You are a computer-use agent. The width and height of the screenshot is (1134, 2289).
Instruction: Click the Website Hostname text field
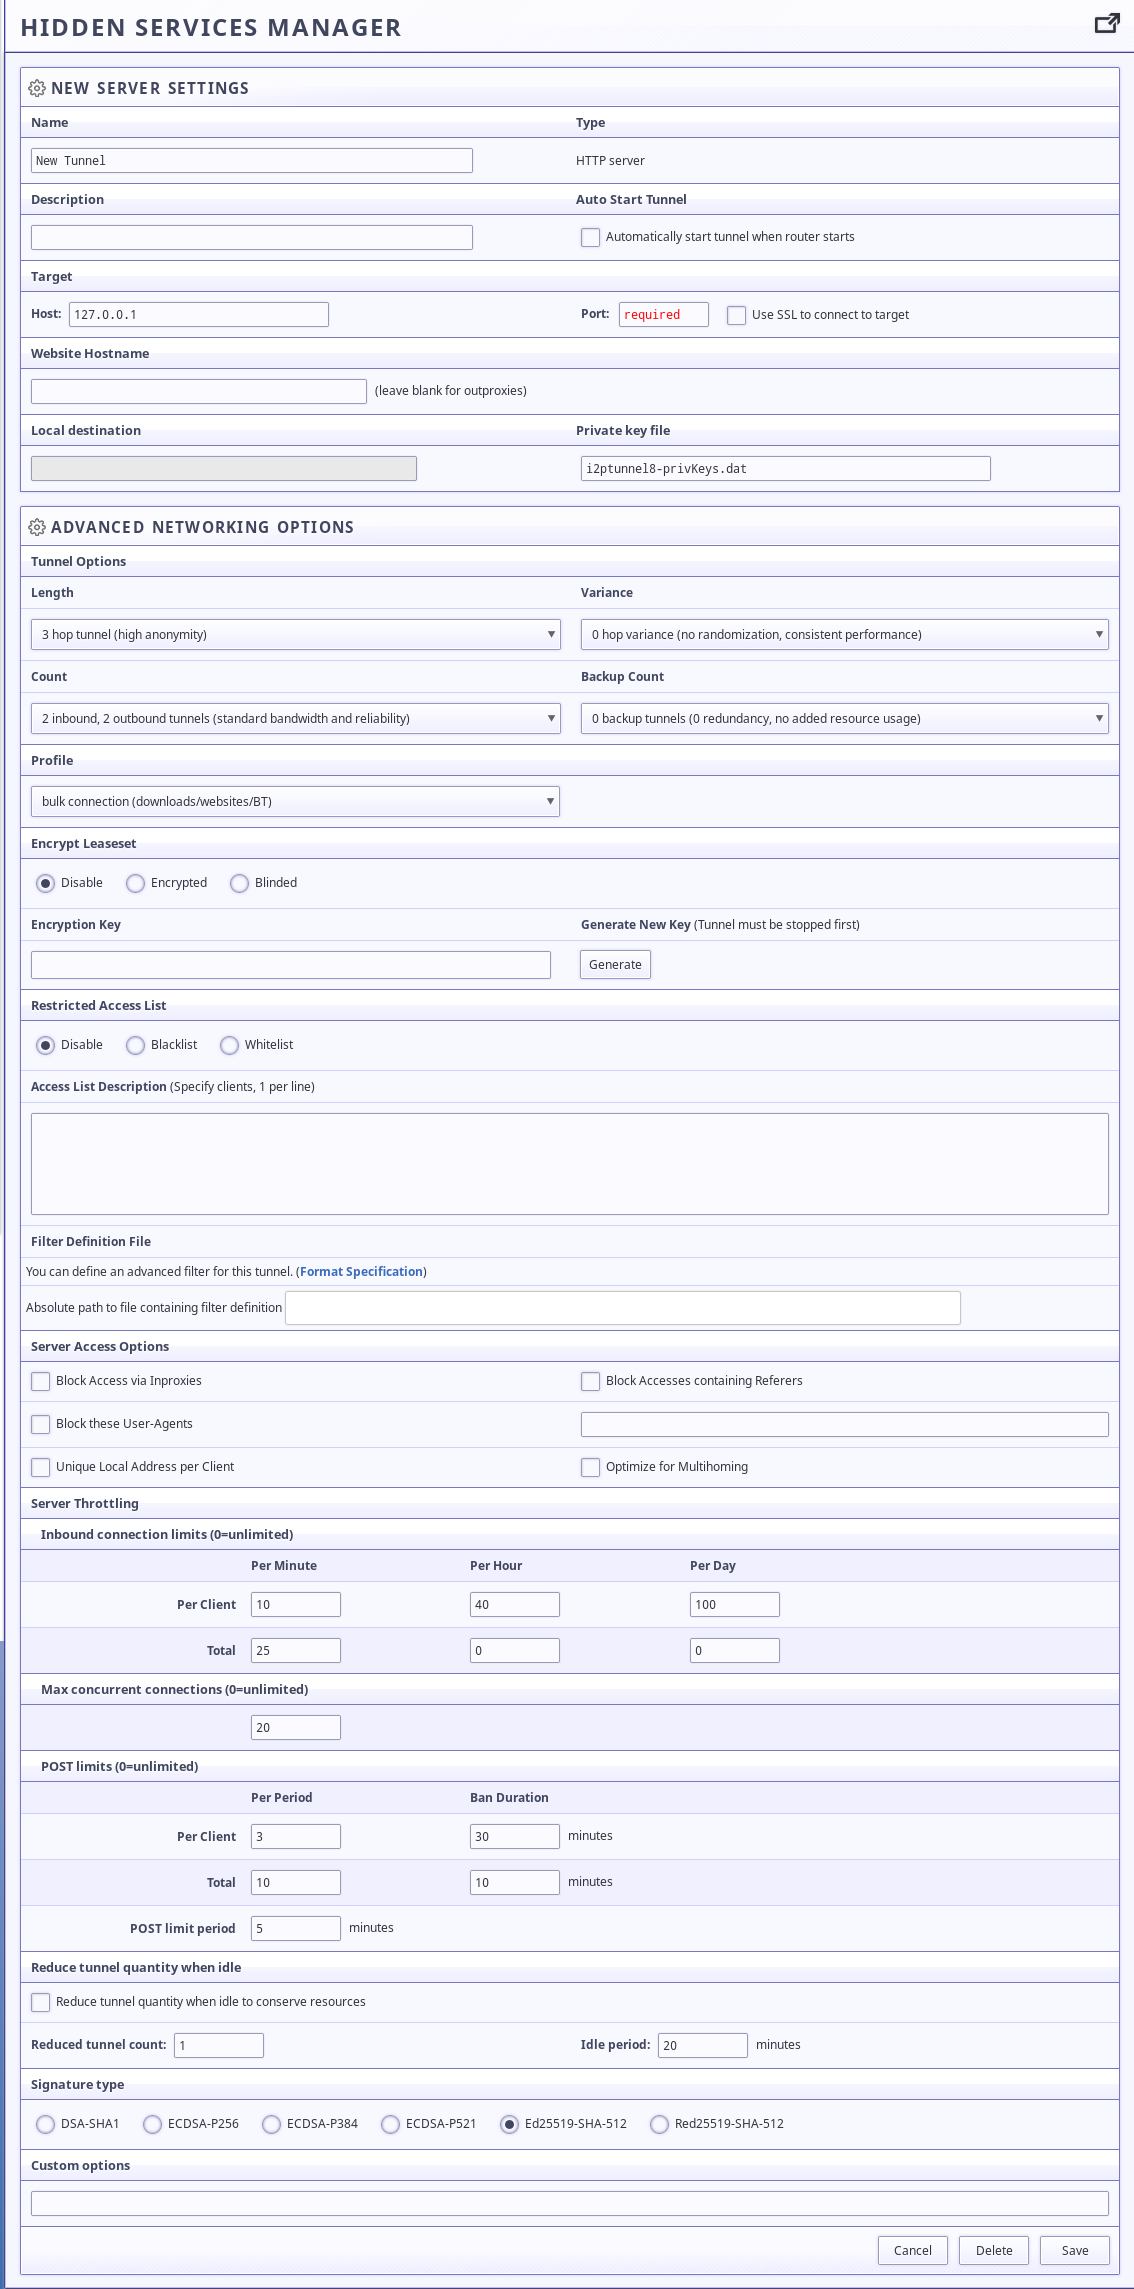(x=199, y=391)
